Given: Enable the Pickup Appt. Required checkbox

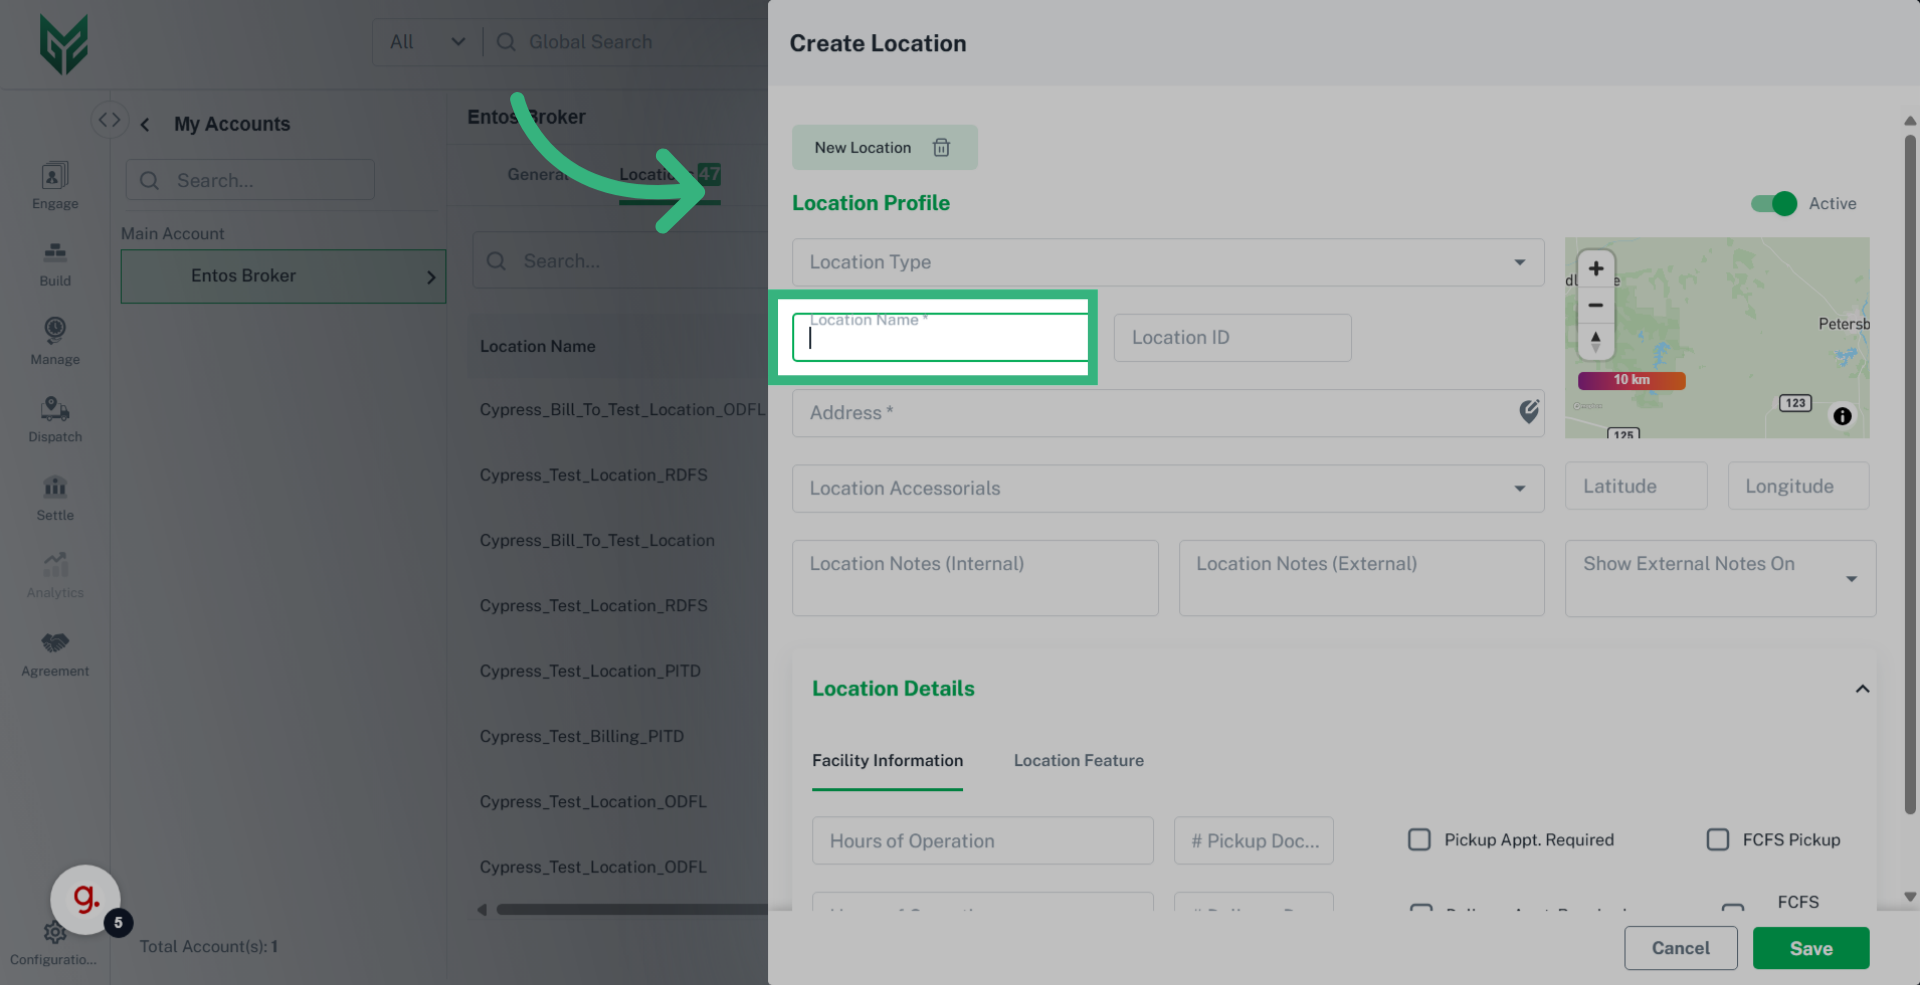Looking at the screenshot, I should click(x=1419, y=840).
